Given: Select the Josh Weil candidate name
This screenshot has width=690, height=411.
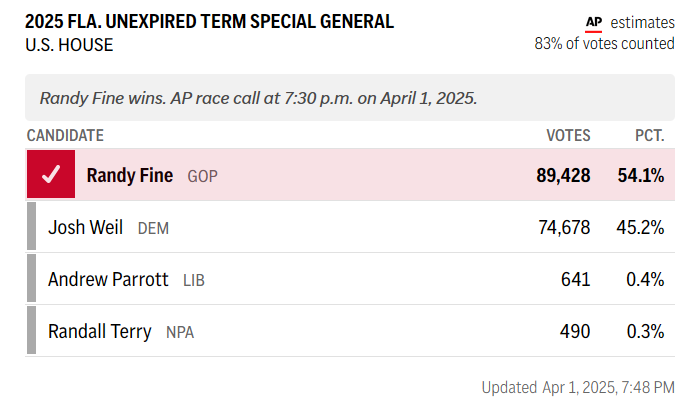Looking at the screenshot, I should pyautogui.click(x=85, y=228).
